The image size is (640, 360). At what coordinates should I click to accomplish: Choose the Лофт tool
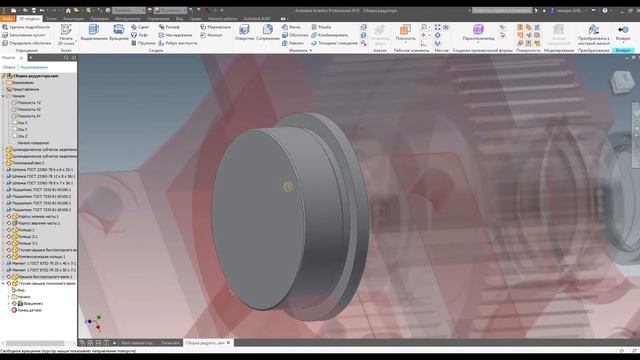[140, 35]
